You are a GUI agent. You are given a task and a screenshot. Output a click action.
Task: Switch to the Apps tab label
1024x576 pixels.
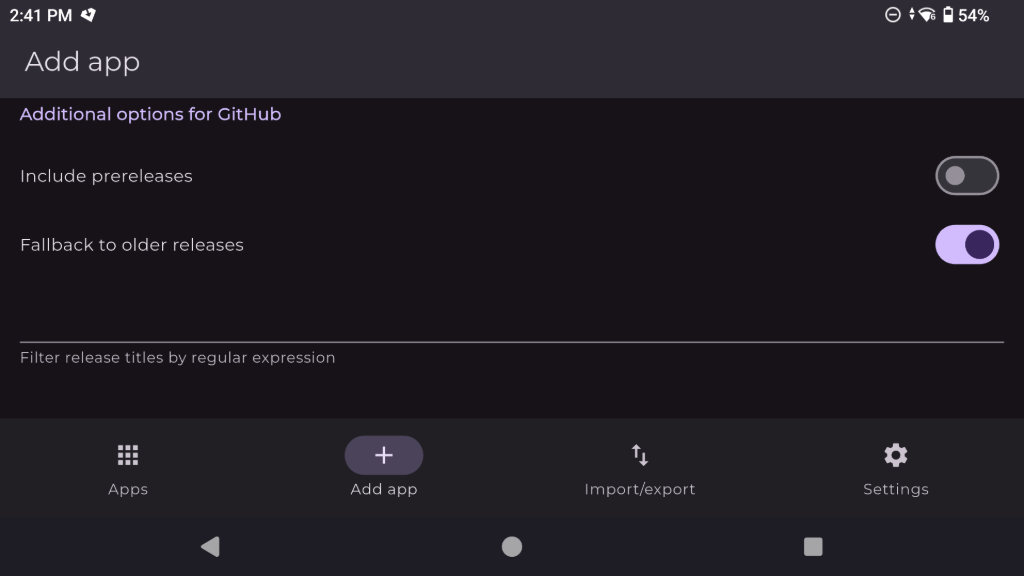click(x=128, y=489)
